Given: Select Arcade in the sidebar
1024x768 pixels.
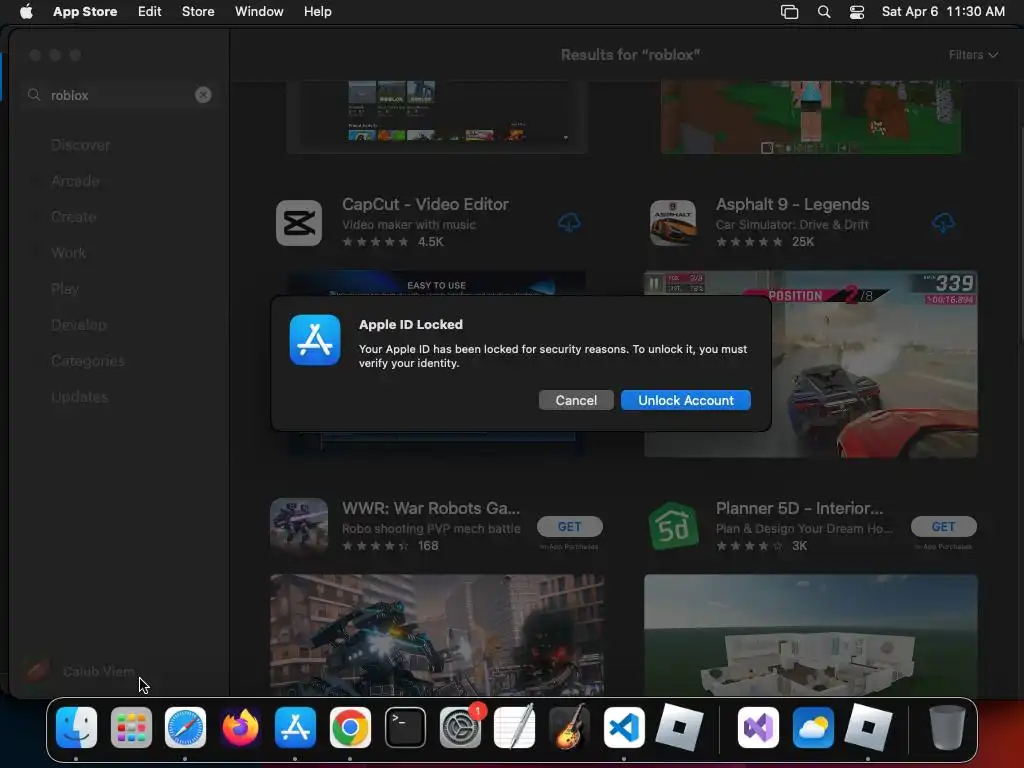Looking at the screenshot, I should (75, 181).
